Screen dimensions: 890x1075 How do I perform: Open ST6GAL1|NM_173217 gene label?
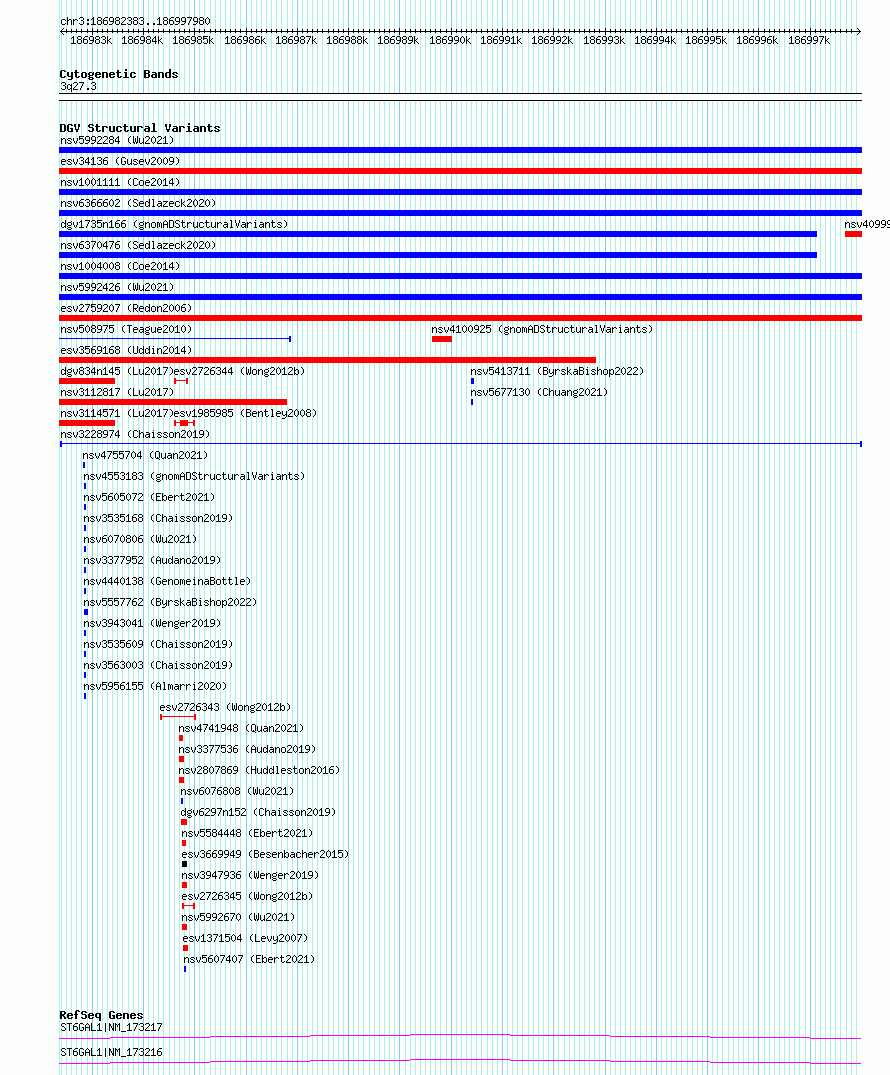click(x=111, y=1028)
